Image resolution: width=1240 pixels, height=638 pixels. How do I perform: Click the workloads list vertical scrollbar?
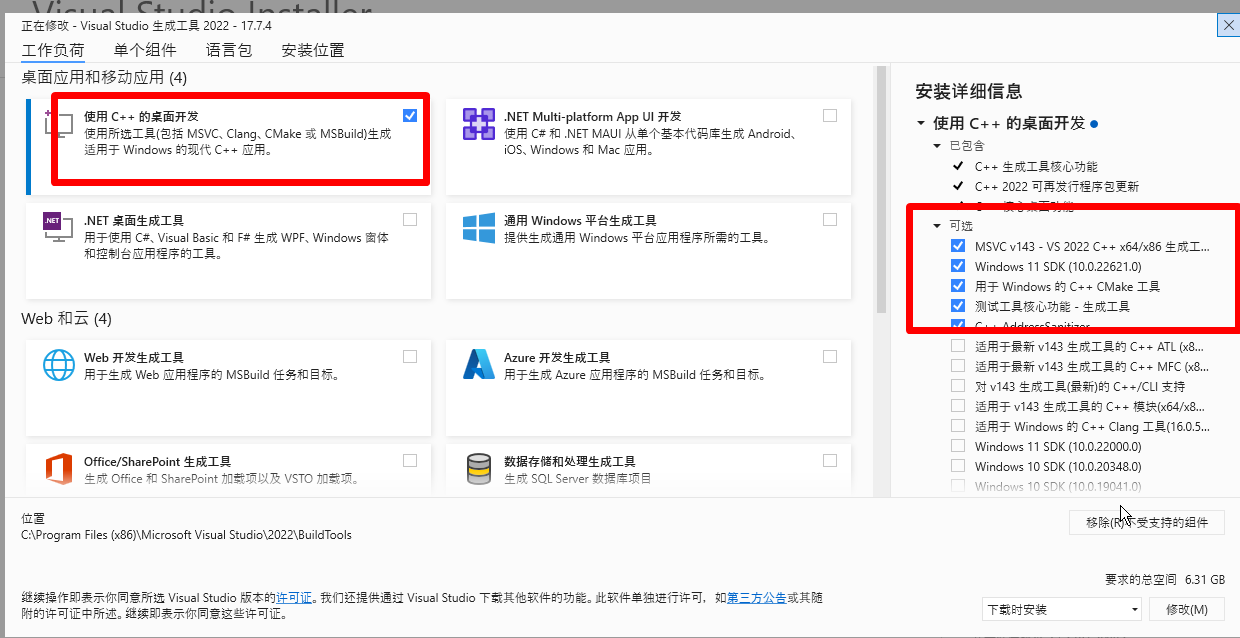click(881, 190)
